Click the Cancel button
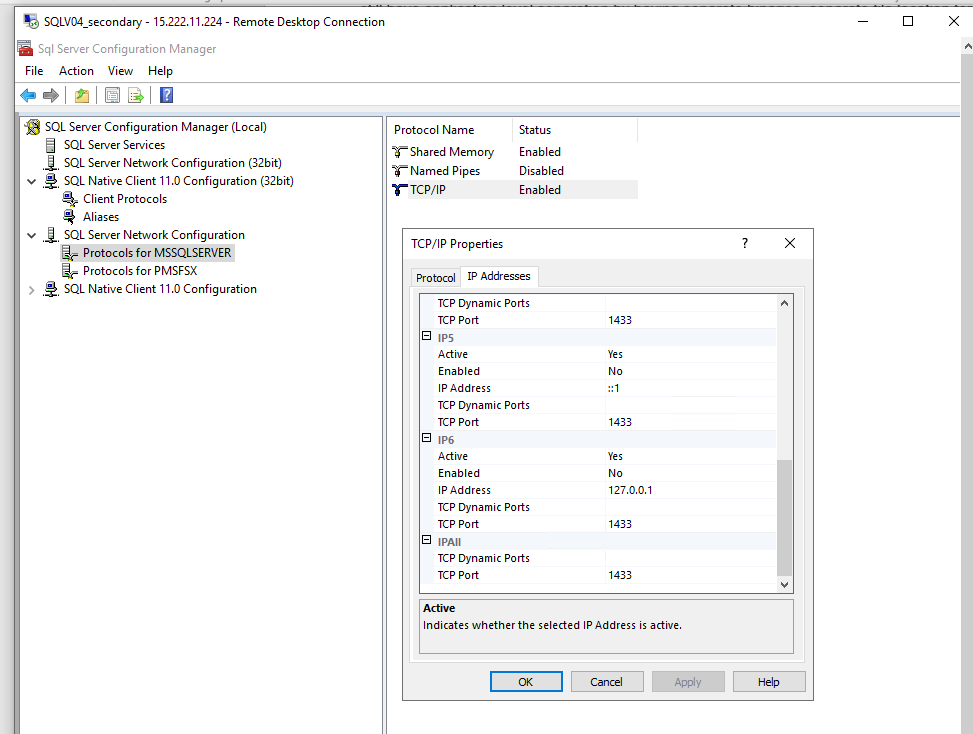The width and height of the screenshot is (973, 734). tap(607, 681)
